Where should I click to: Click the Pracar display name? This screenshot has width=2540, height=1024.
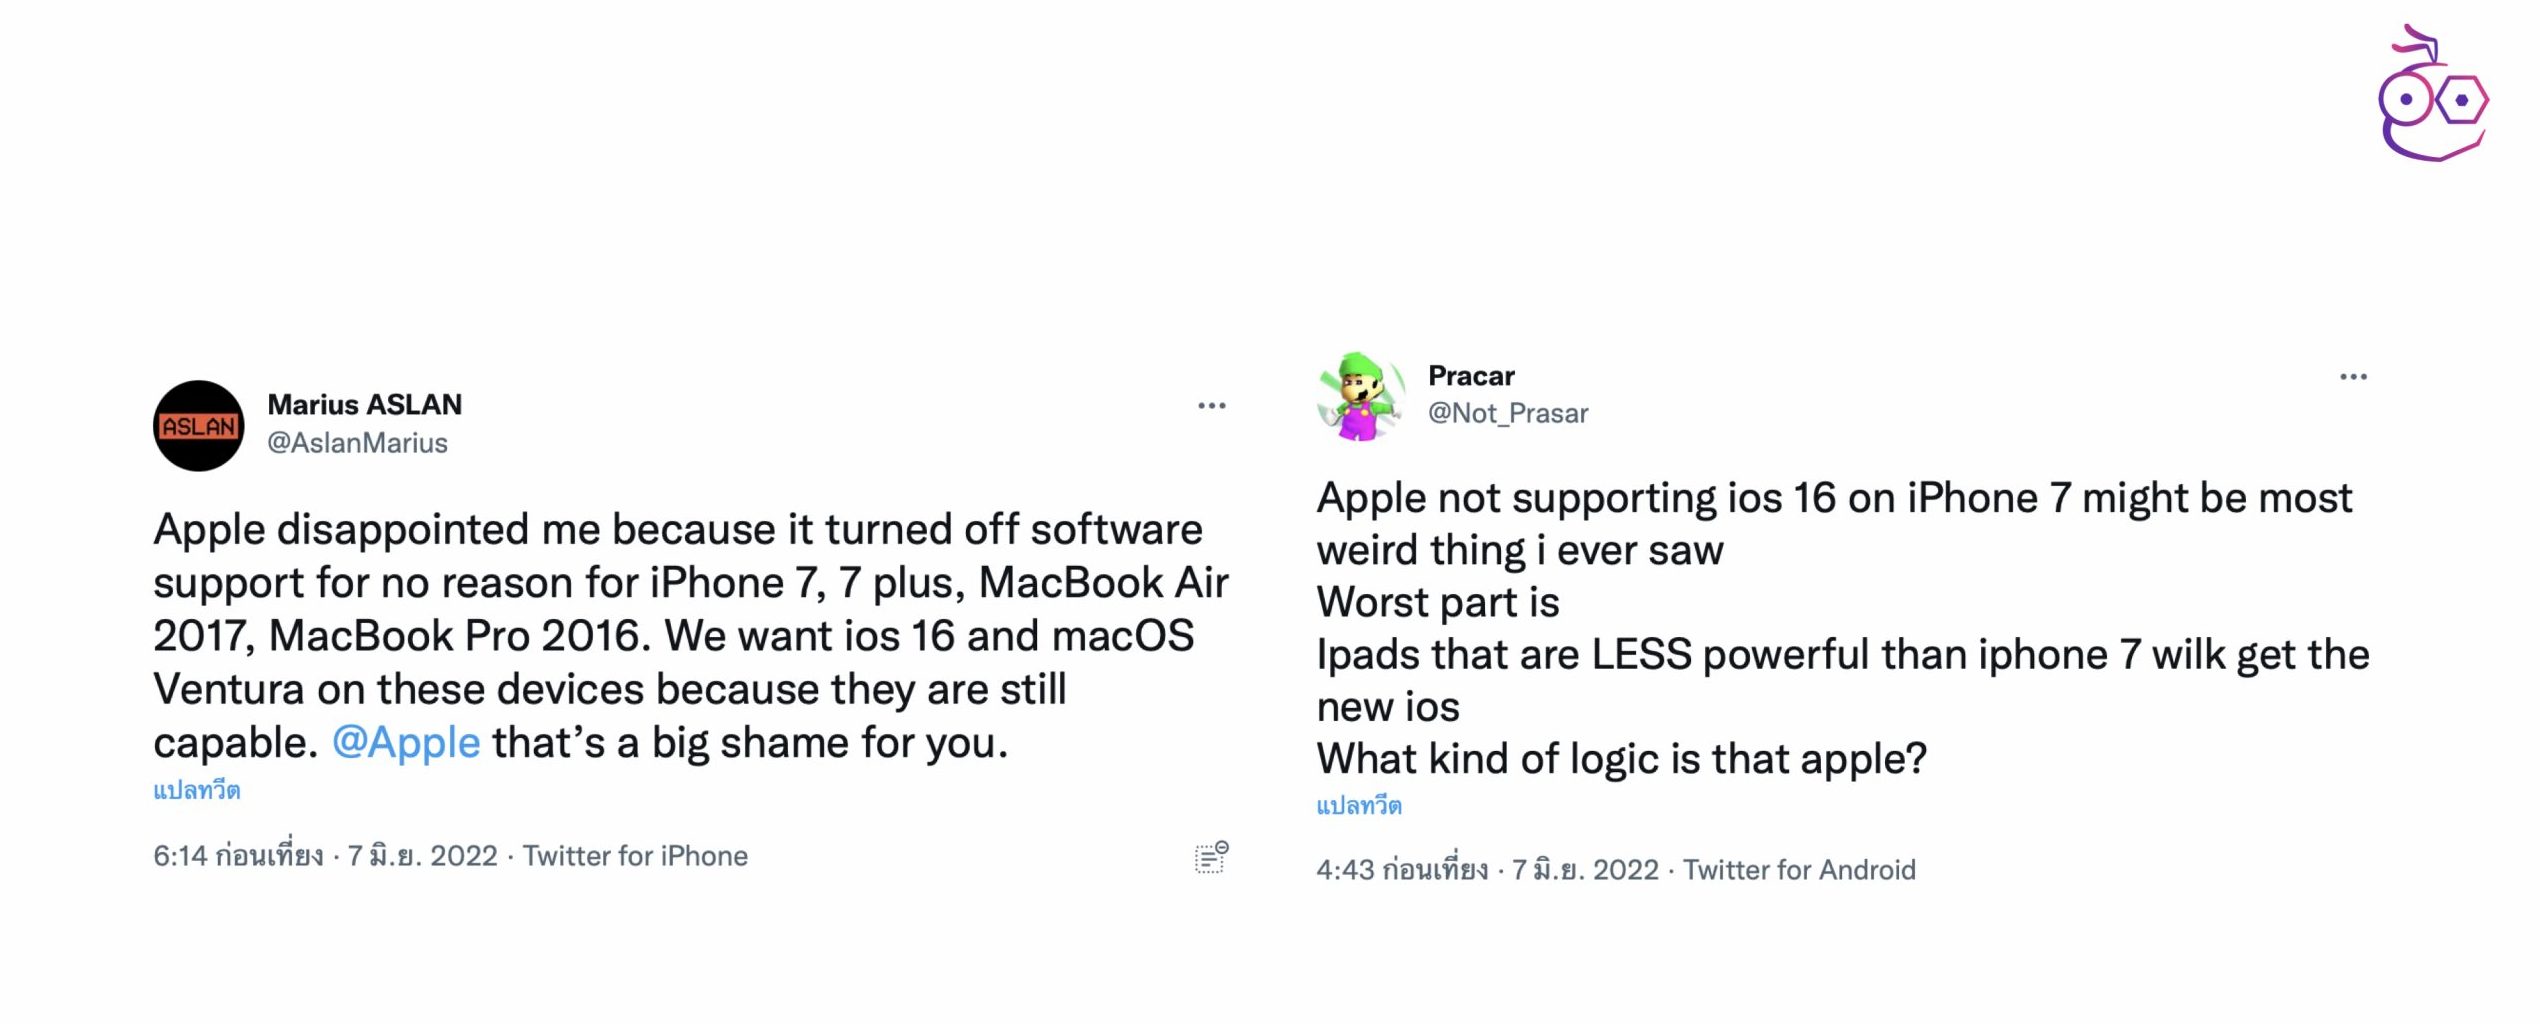click(x=1471, y=376)
